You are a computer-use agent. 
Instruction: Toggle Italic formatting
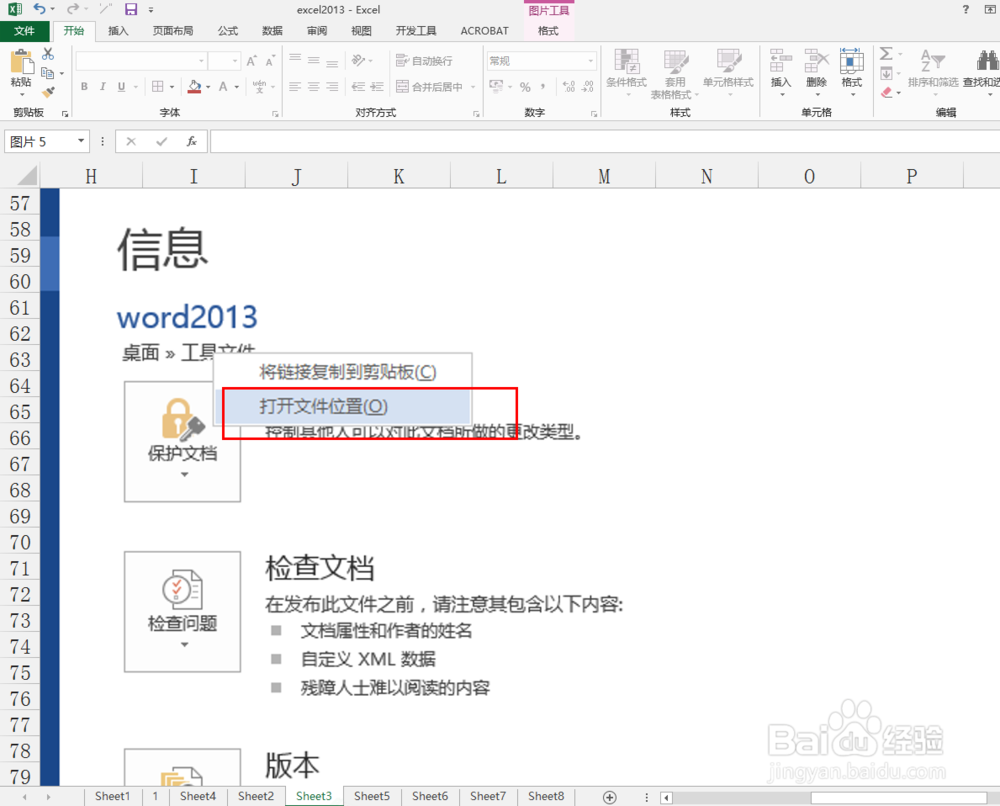(x=103, y=87)
